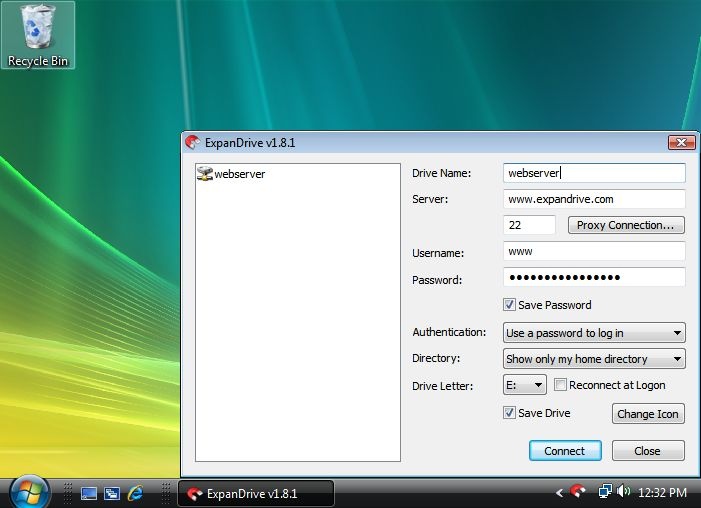701x508 pixels.
Task: Select the webserver drive icon in list
Action: click(x=205, y=174)
